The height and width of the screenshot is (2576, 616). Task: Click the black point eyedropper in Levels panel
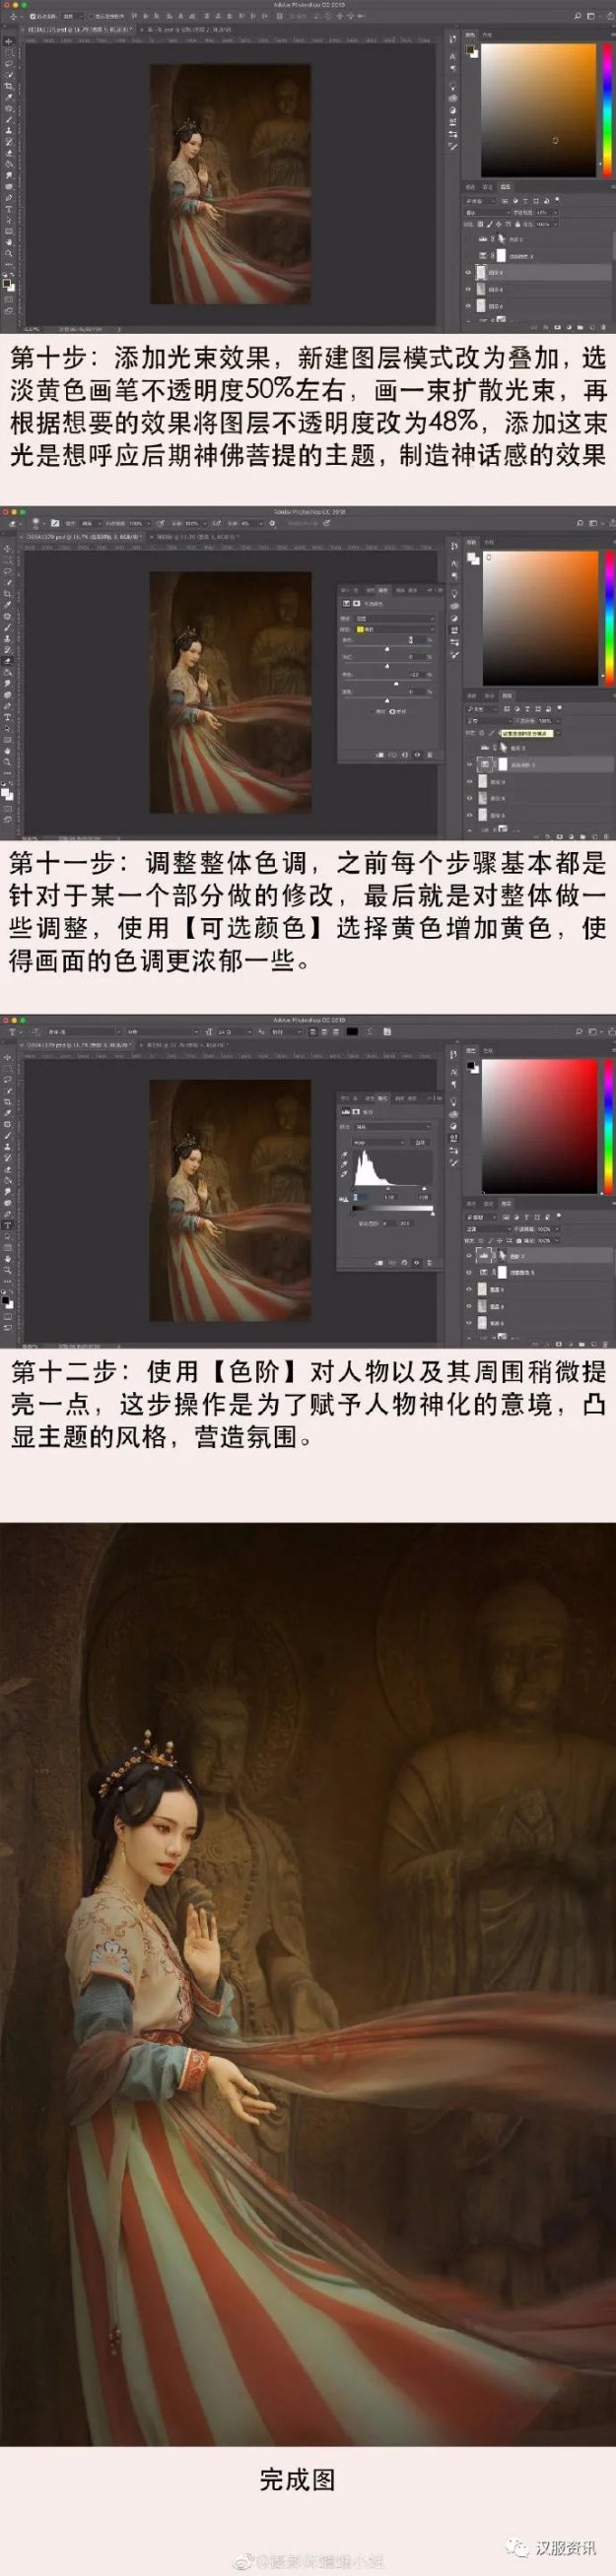tap(345, 1154)
